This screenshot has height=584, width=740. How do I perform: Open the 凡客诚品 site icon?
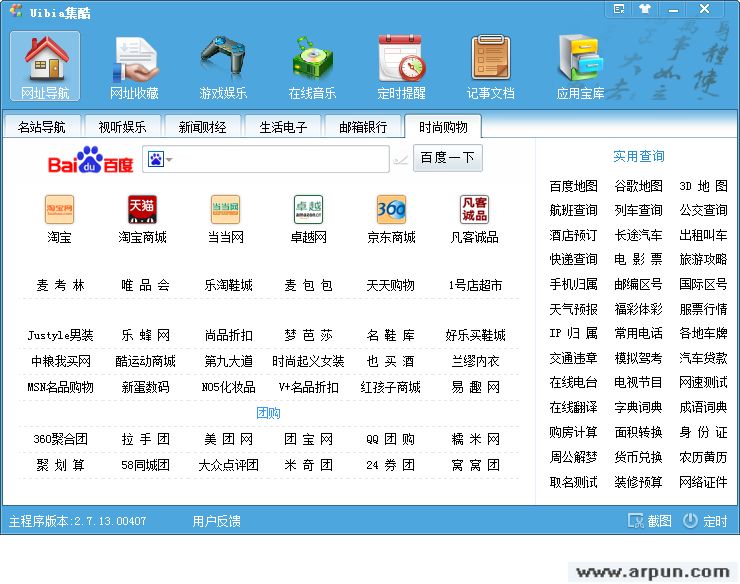(474, 209)
